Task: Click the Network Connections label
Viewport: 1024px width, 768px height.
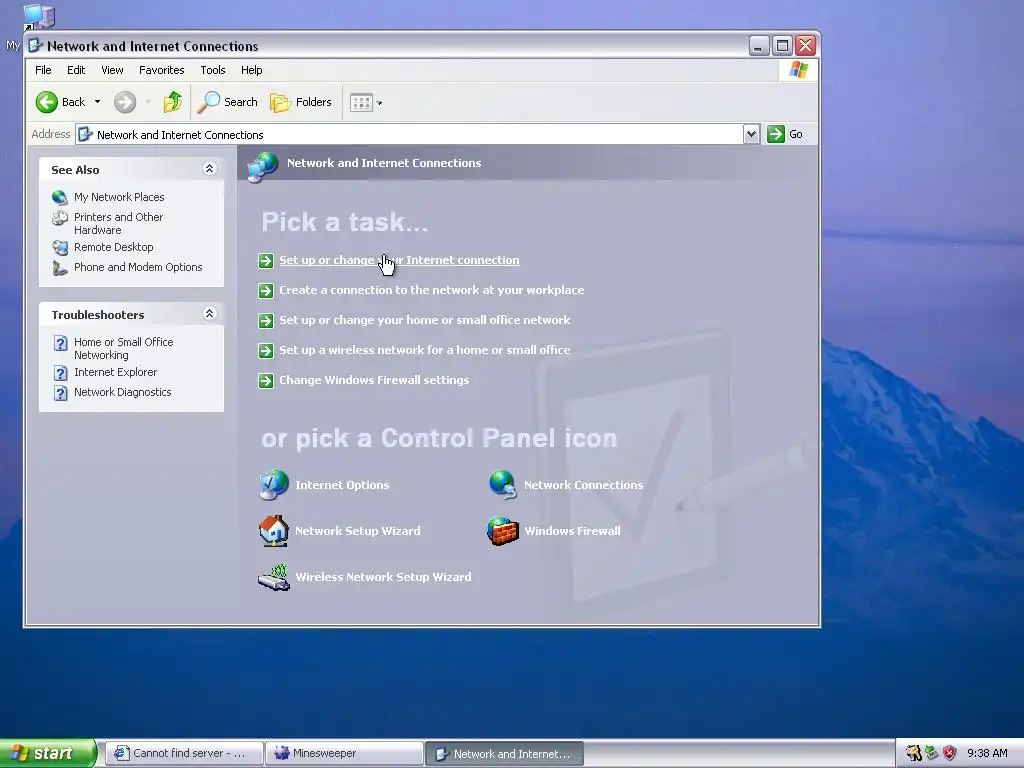Action: 583,485
